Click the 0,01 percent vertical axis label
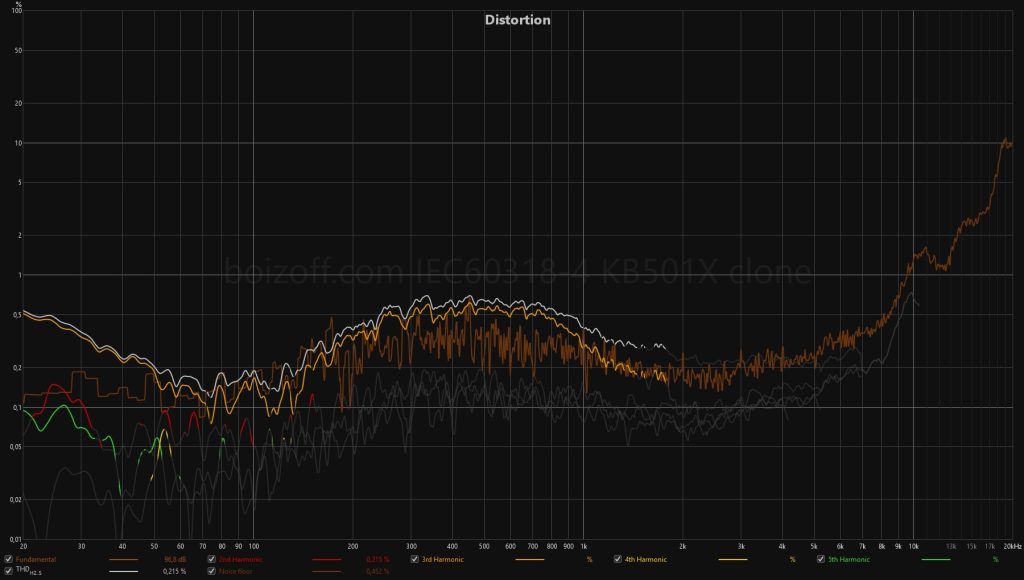The height and width of the screenshot is (580, 1024). (16, 540)
